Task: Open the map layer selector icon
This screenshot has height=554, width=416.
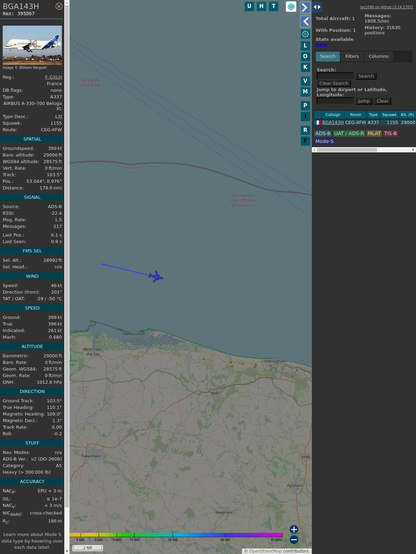Action: tap(291, 6)
